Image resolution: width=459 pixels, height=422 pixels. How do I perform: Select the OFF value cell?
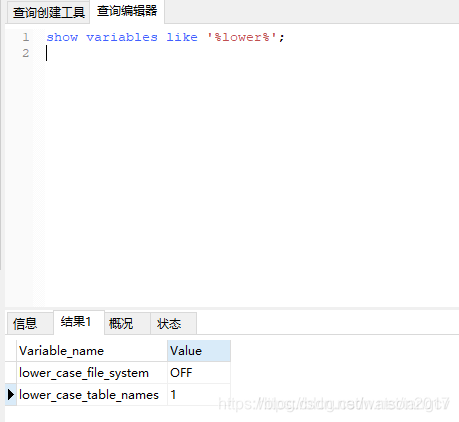(x=199, y=373)
